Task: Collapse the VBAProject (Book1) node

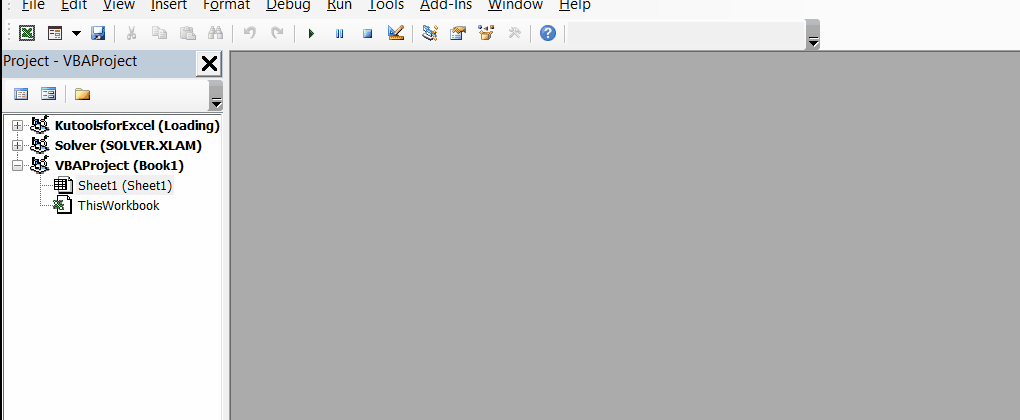Action: (x=18, y=166)
